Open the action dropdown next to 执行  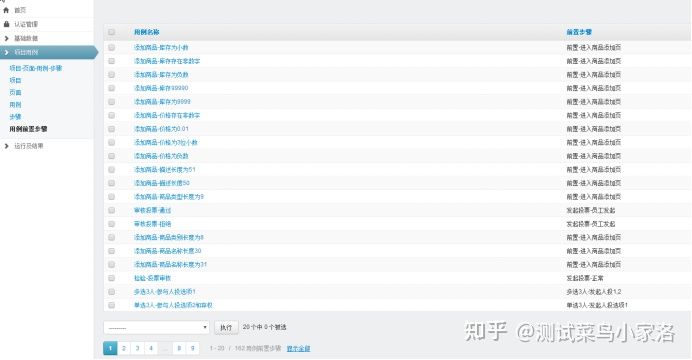point(157,327)
